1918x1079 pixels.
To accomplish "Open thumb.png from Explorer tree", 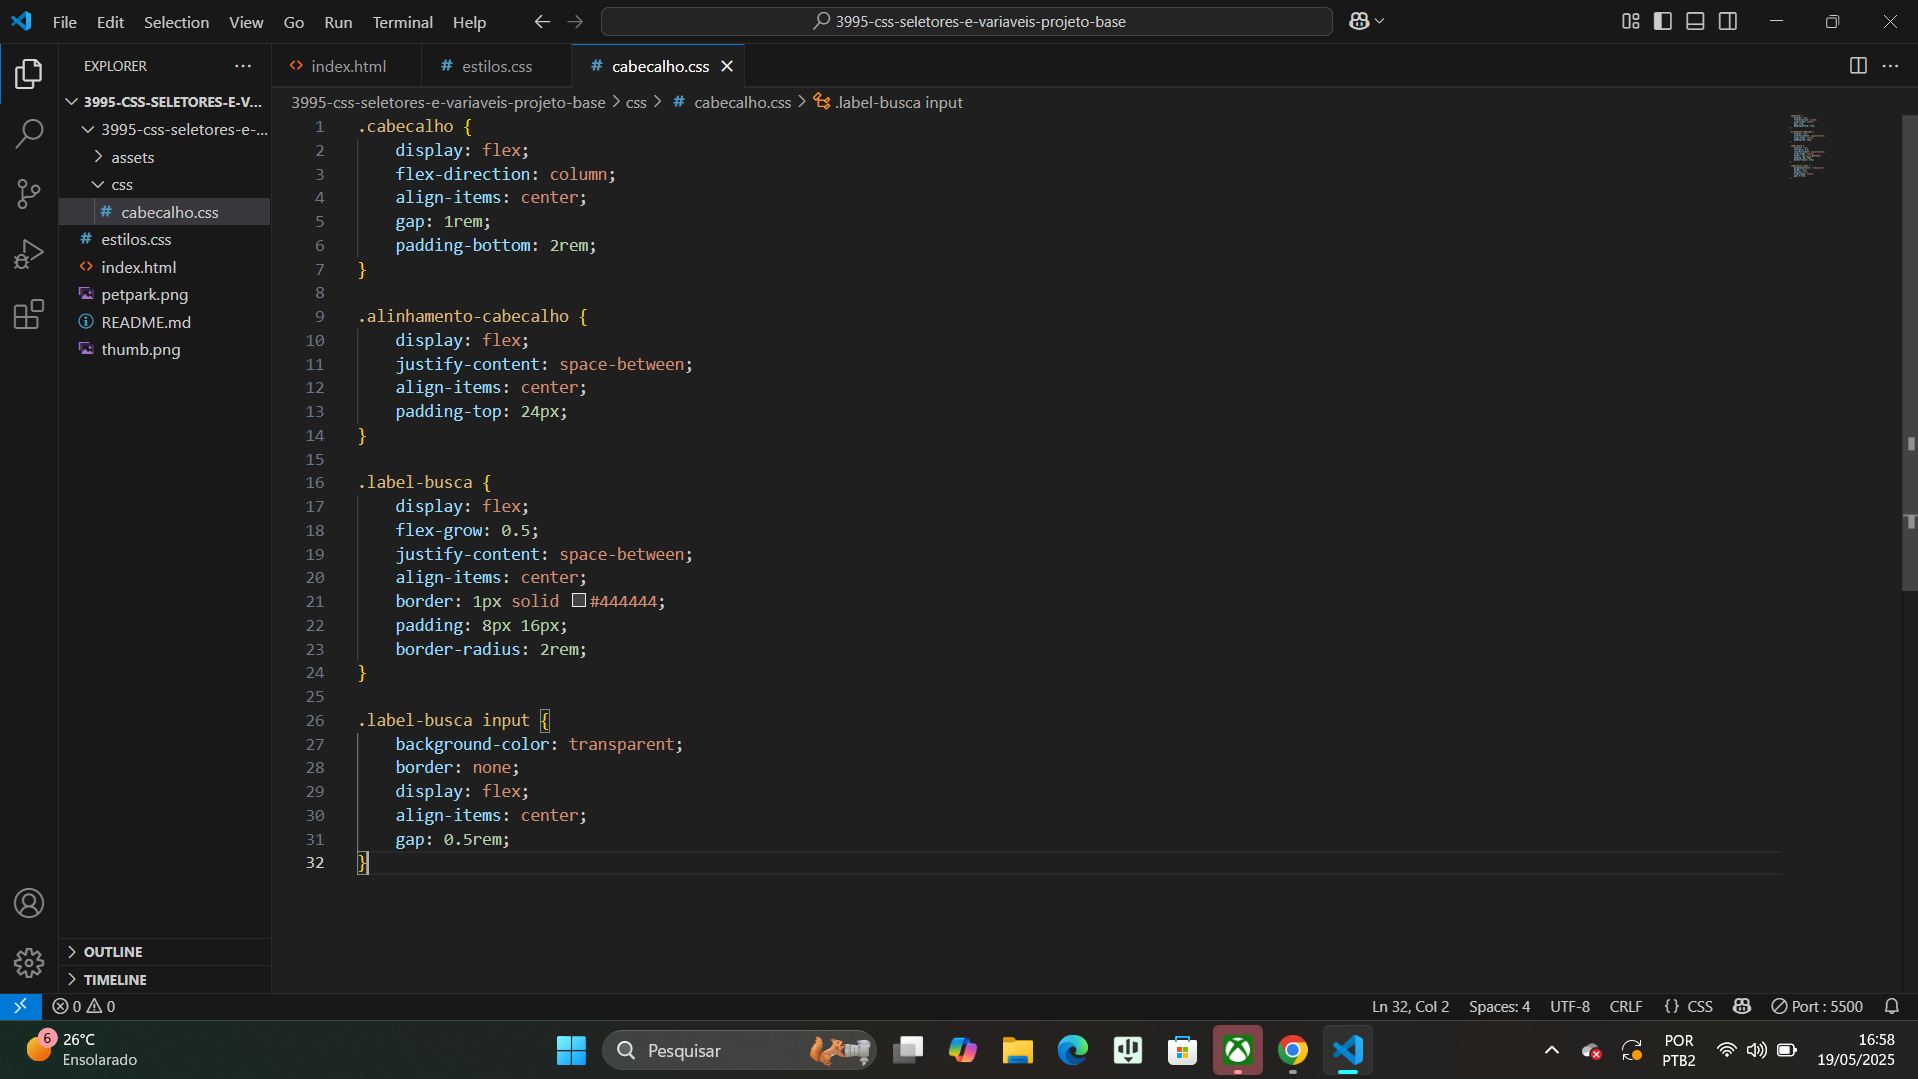I will pos(165,349).
